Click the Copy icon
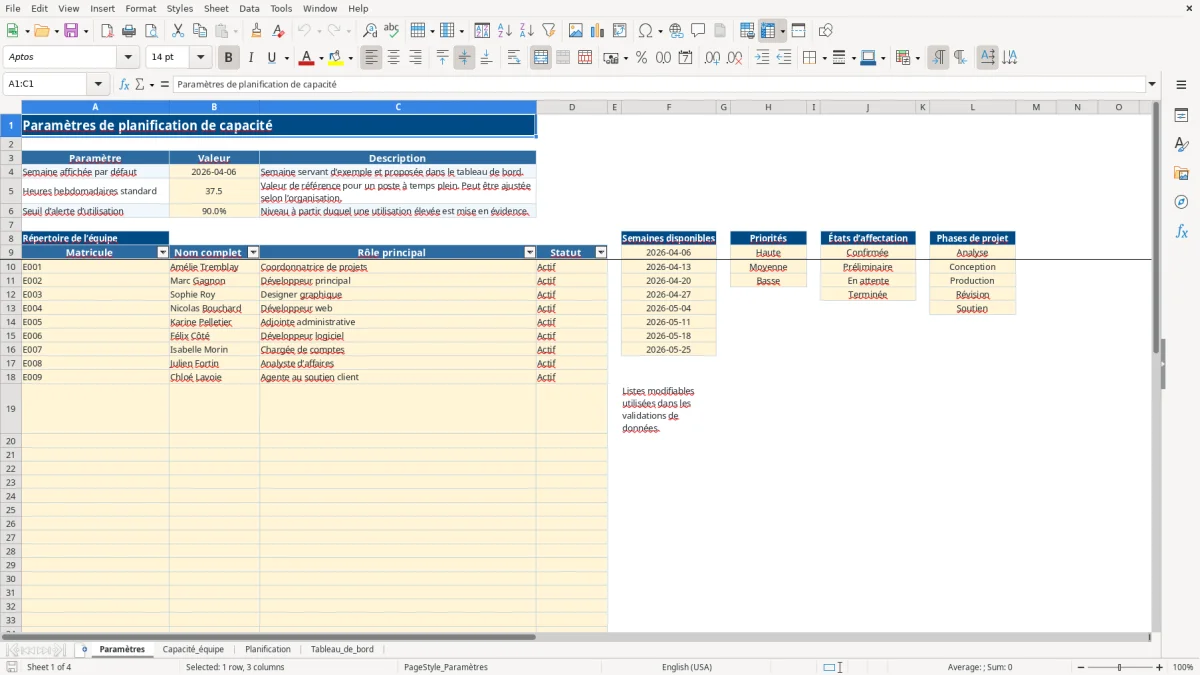The width and height of the screenshot is (1200, 675). [199, 31]
